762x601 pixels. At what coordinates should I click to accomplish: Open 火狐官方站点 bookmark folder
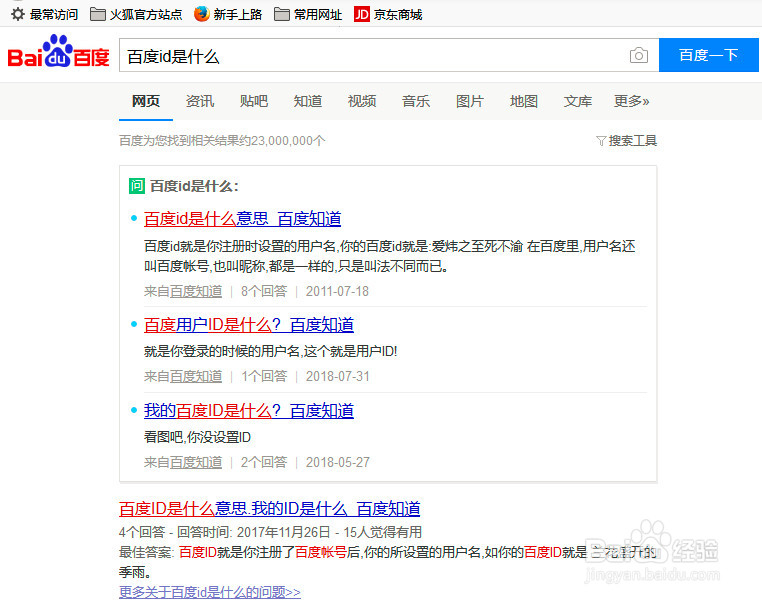tap(136, 15)
